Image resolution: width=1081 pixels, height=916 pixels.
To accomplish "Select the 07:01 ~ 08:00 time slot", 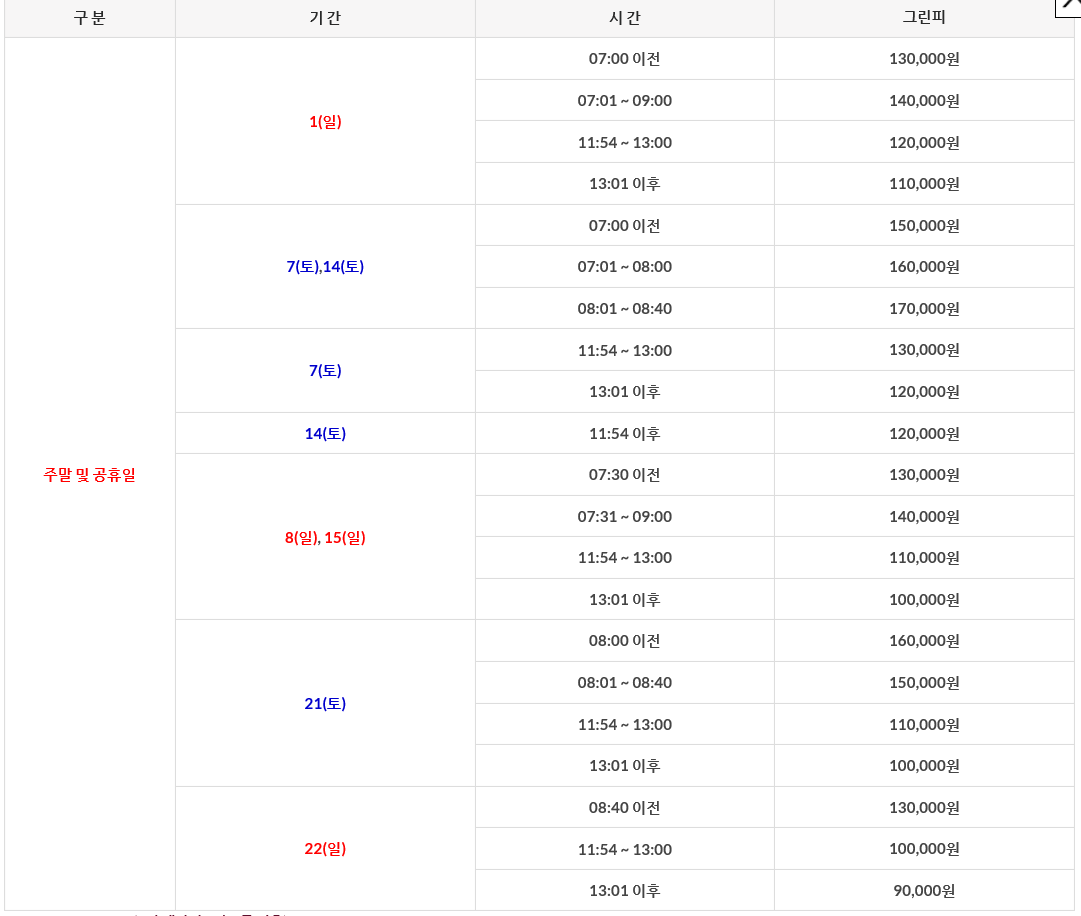I will click(624, 267).
